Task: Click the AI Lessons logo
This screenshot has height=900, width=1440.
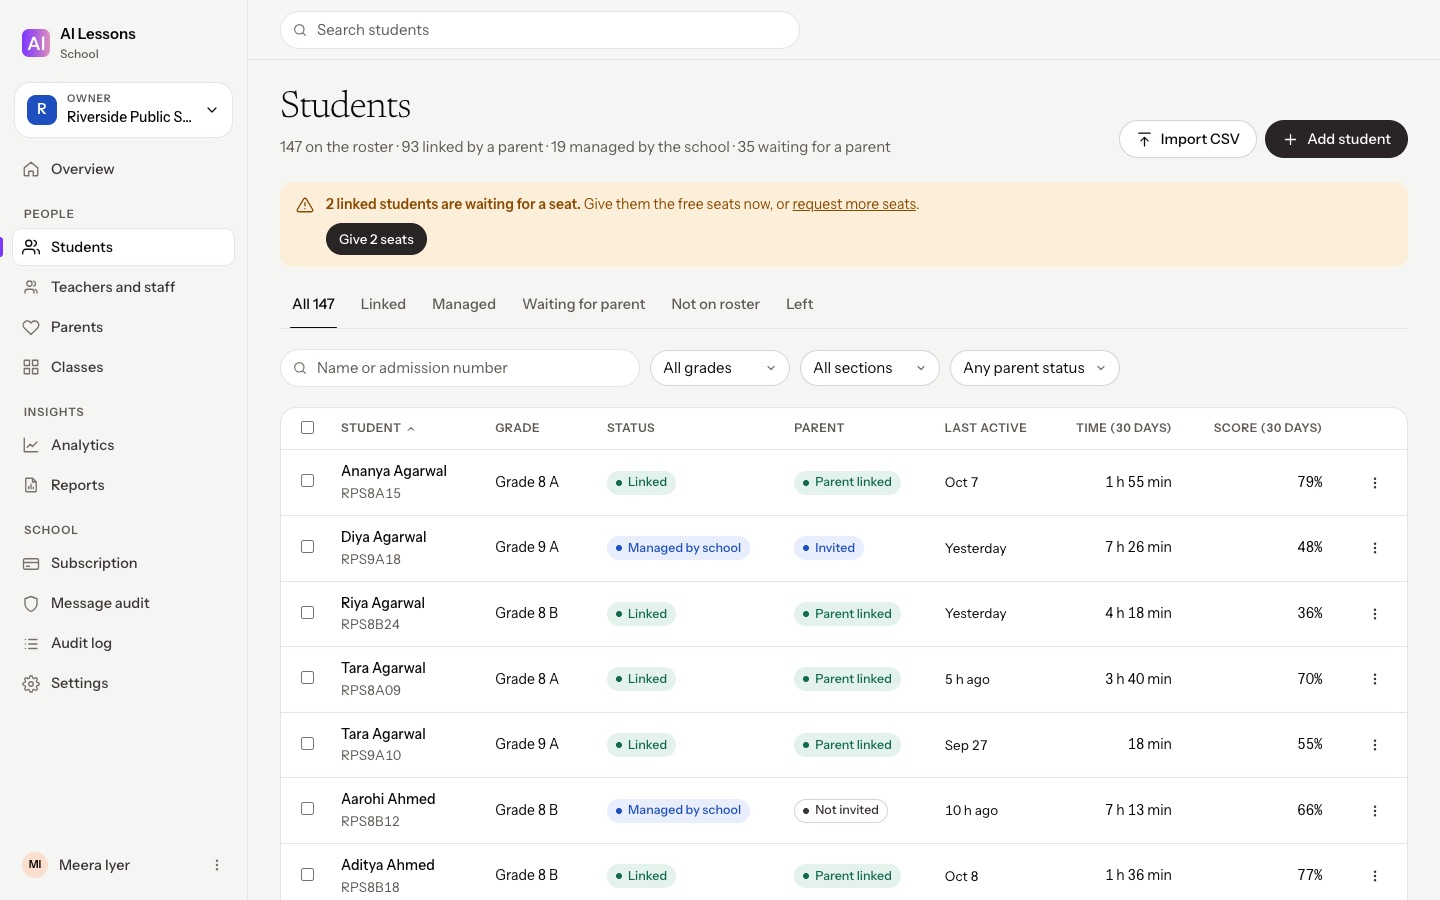Action: (x=36, y=43)
